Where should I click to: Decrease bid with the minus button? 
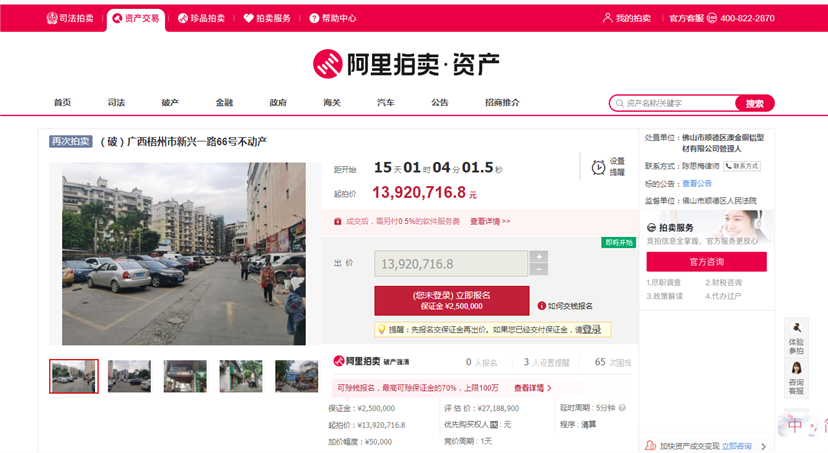point(539,269)
